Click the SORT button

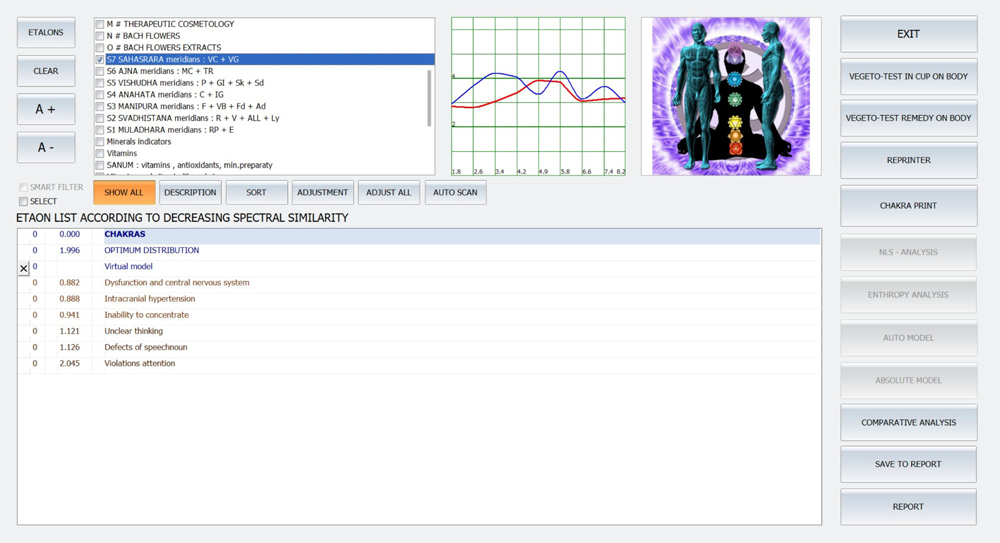256,192
